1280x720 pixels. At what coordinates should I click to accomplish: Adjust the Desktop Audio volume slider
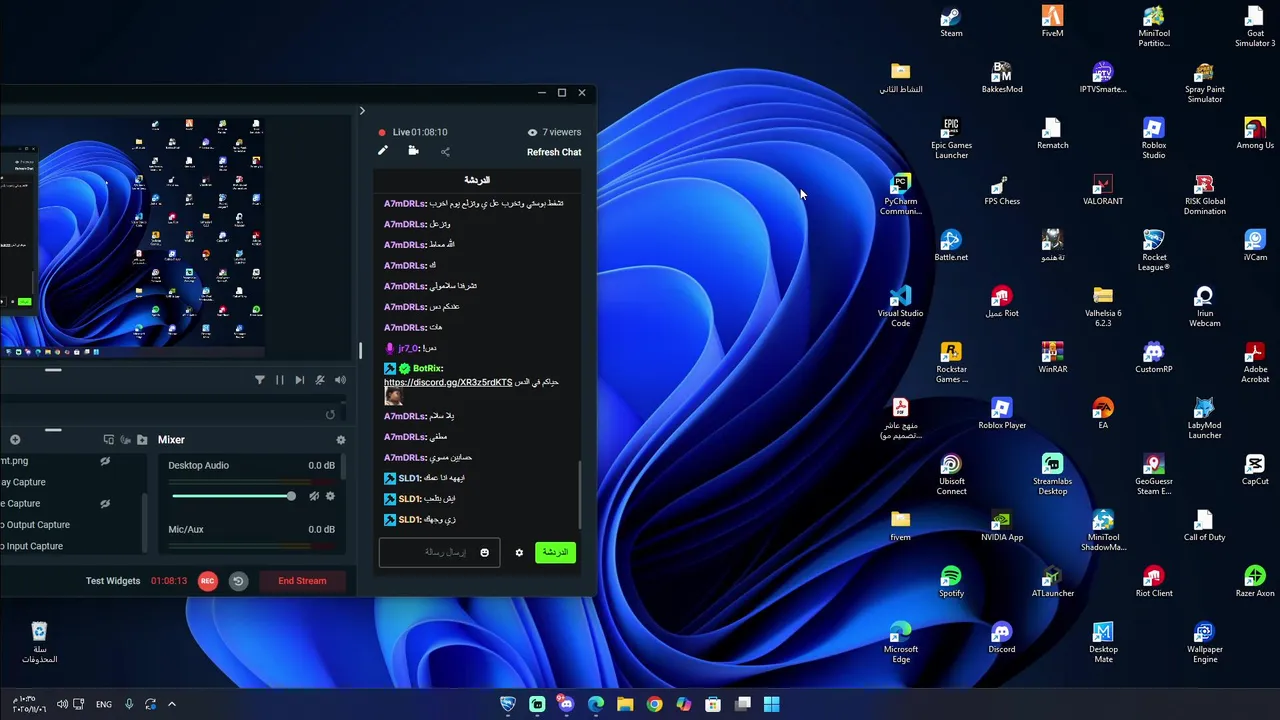coord(233,496)
